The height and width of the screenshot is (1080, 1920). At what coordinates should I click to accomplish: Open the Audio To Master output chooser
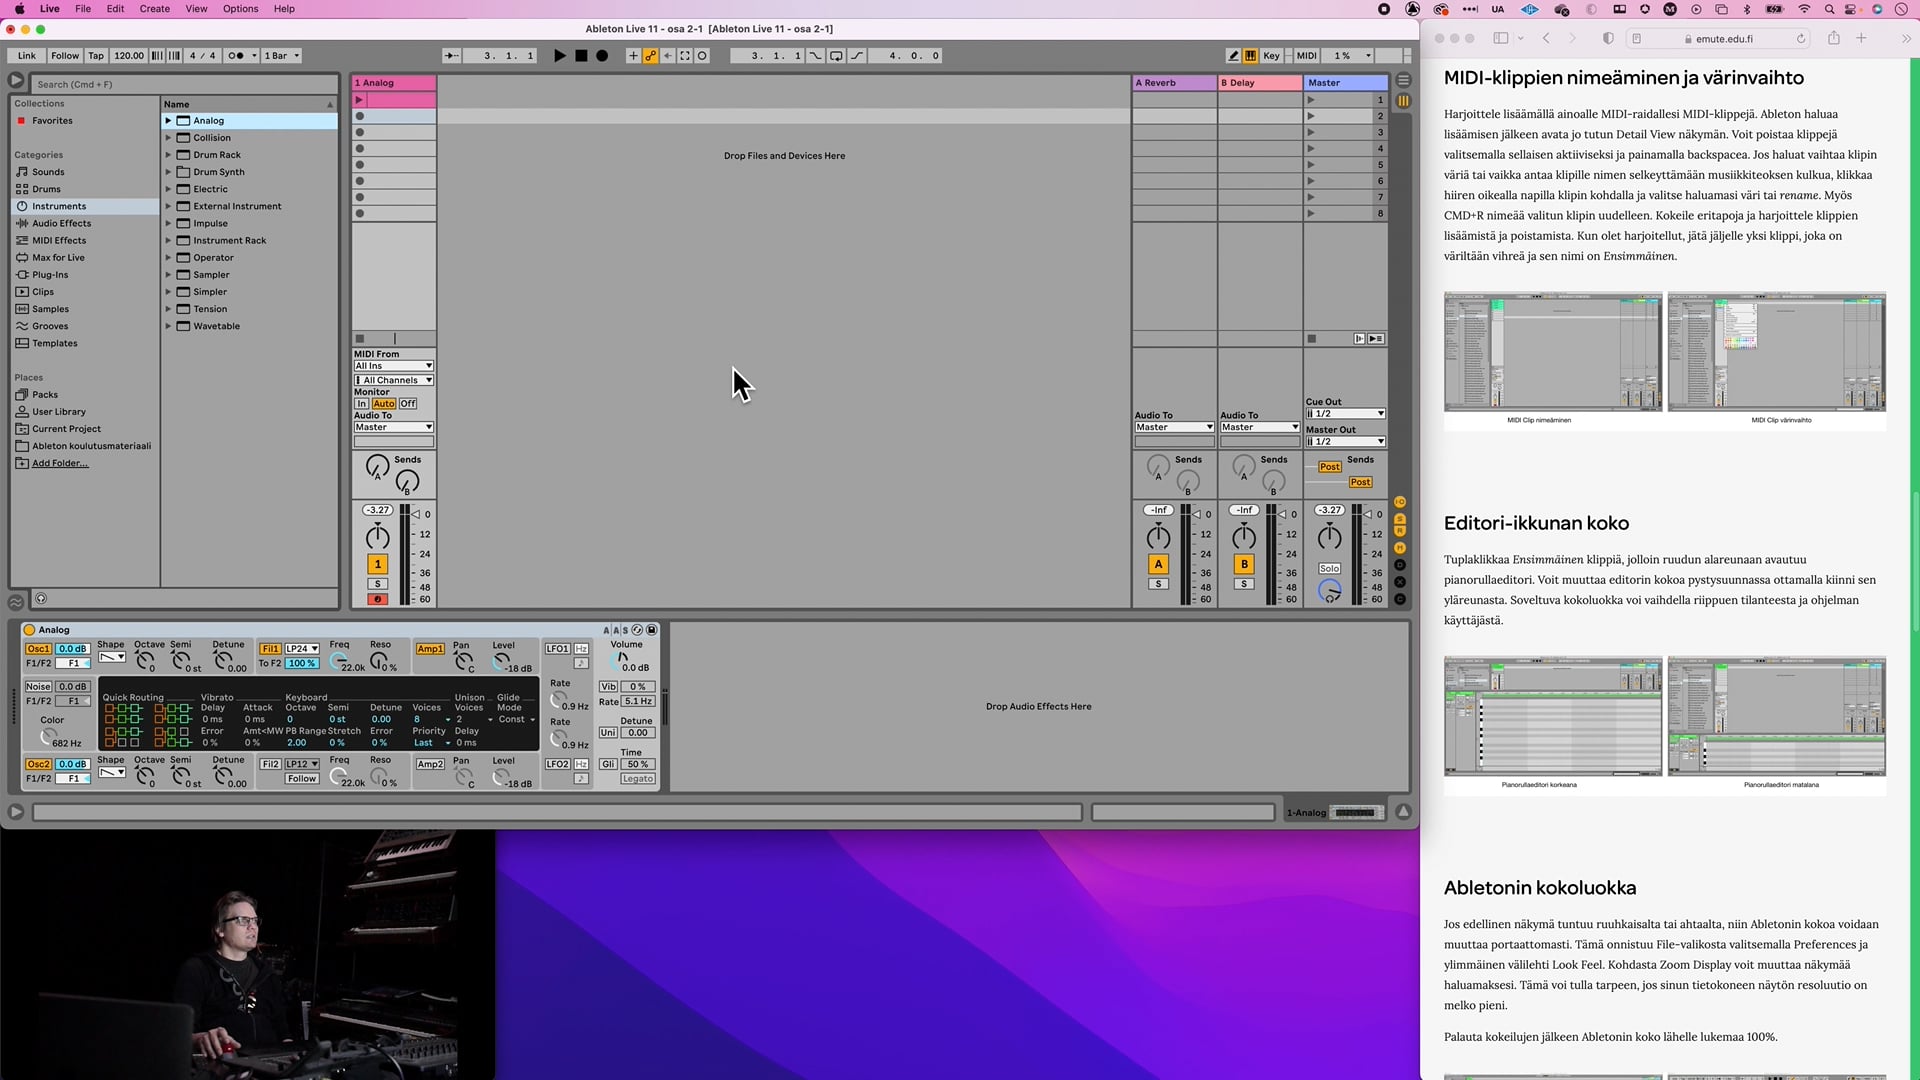click(393, 427)
